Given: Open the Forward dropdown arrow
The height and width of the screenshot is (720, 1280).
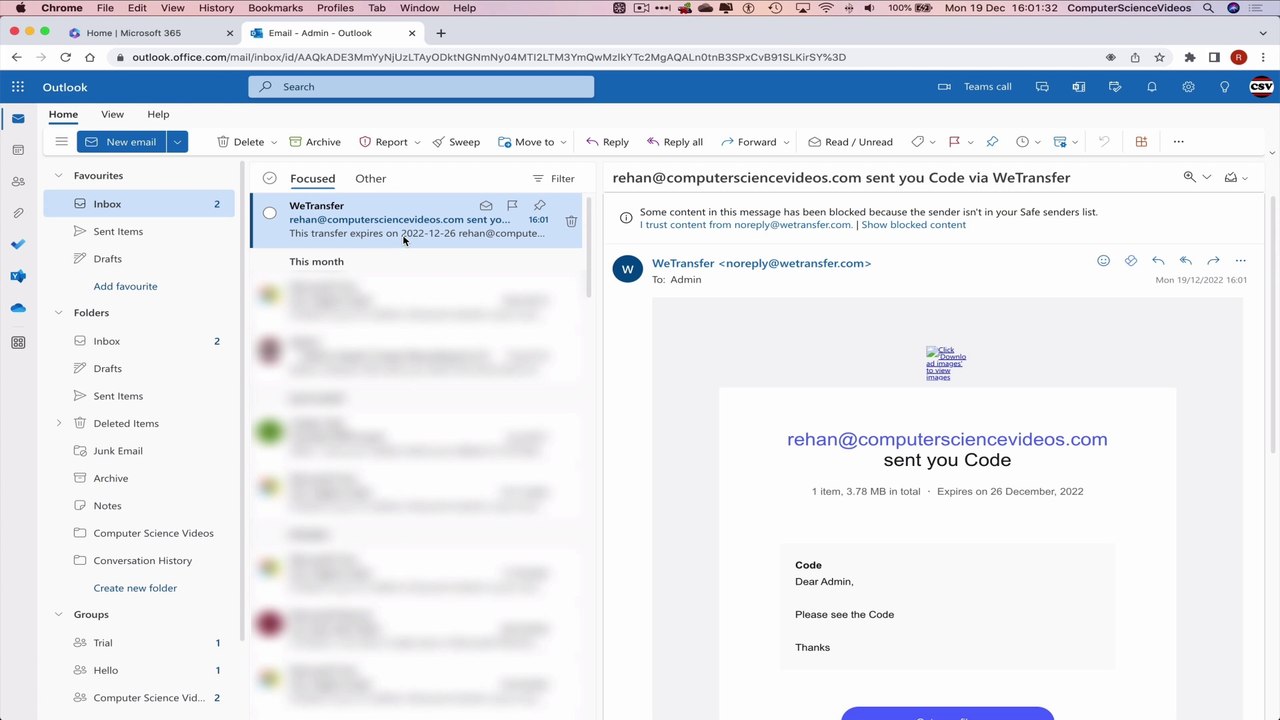Looking at the screenshot, I should click(786, 142).
